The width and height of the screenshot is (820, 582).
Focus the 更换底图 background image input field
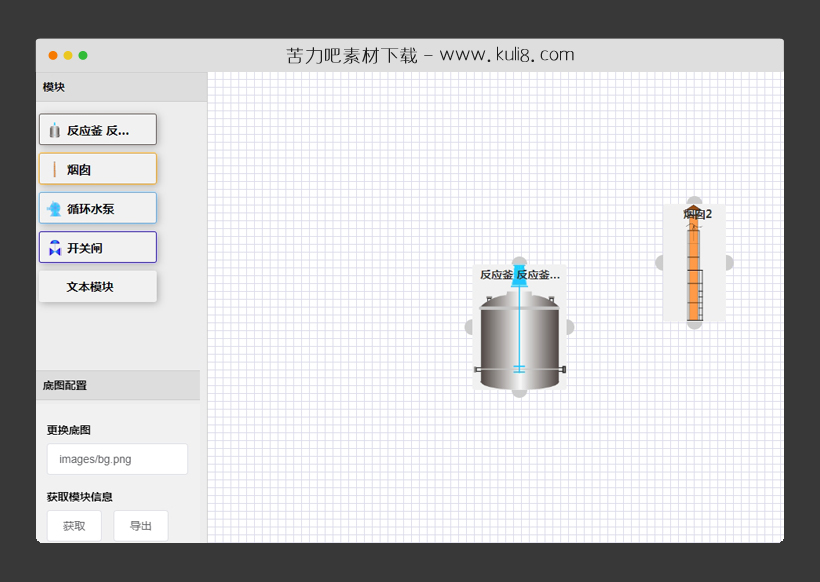tap(117, 459)
